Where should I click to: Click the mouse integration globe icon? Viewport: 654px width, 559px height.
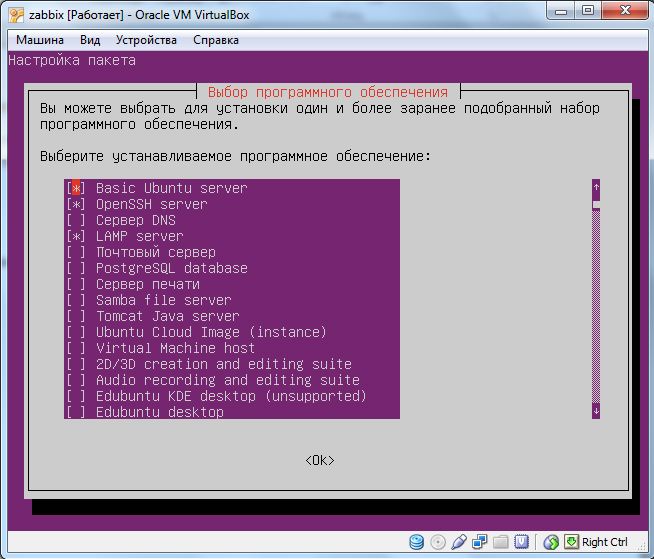point(551,542)
